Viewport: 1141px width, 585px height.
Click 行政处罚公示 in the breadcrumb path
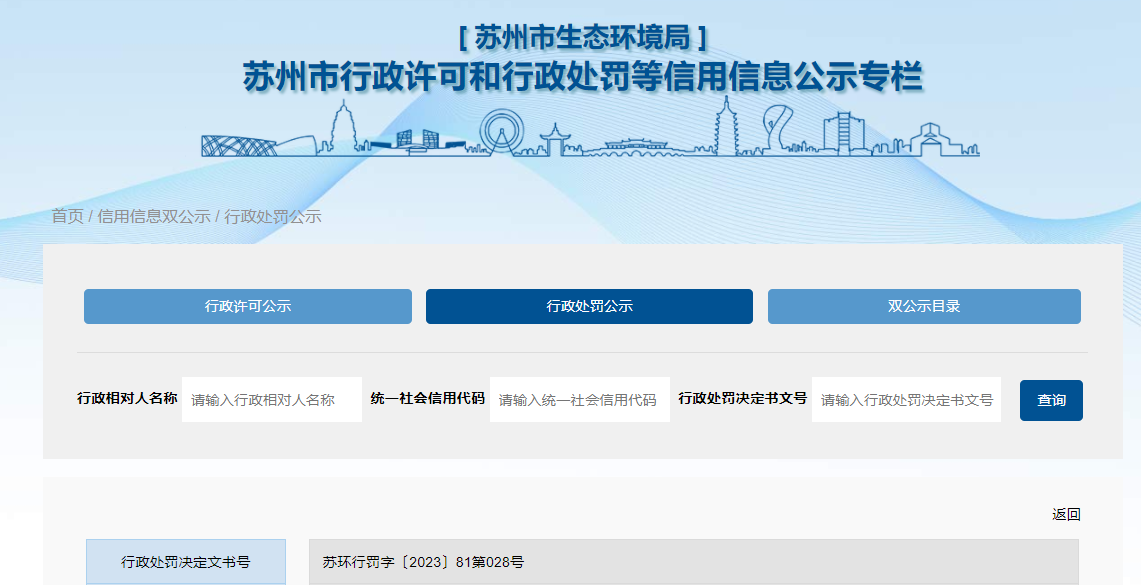click(x=272, y=216)
